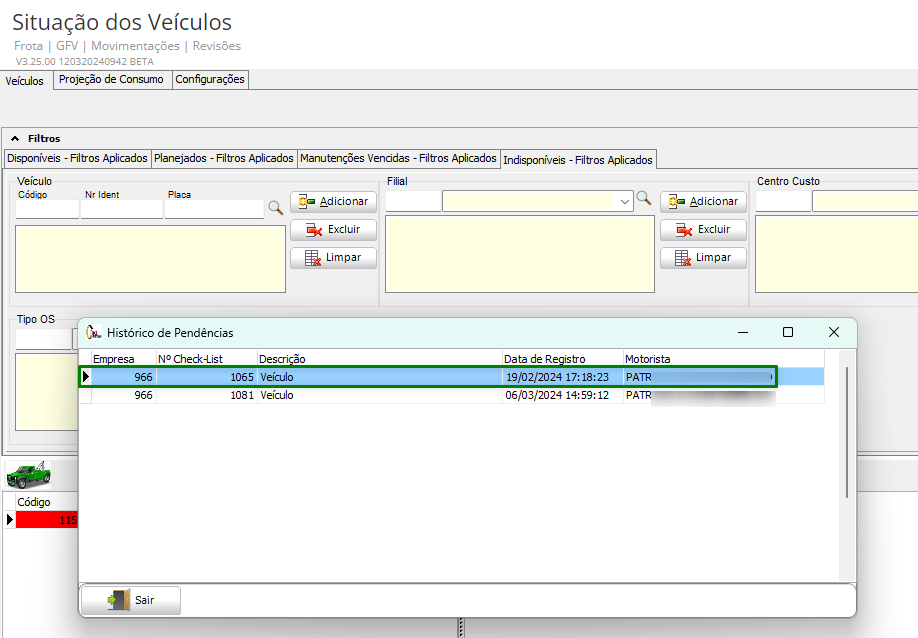Switch to Projeção de Consumo tab

coord(110,80)
